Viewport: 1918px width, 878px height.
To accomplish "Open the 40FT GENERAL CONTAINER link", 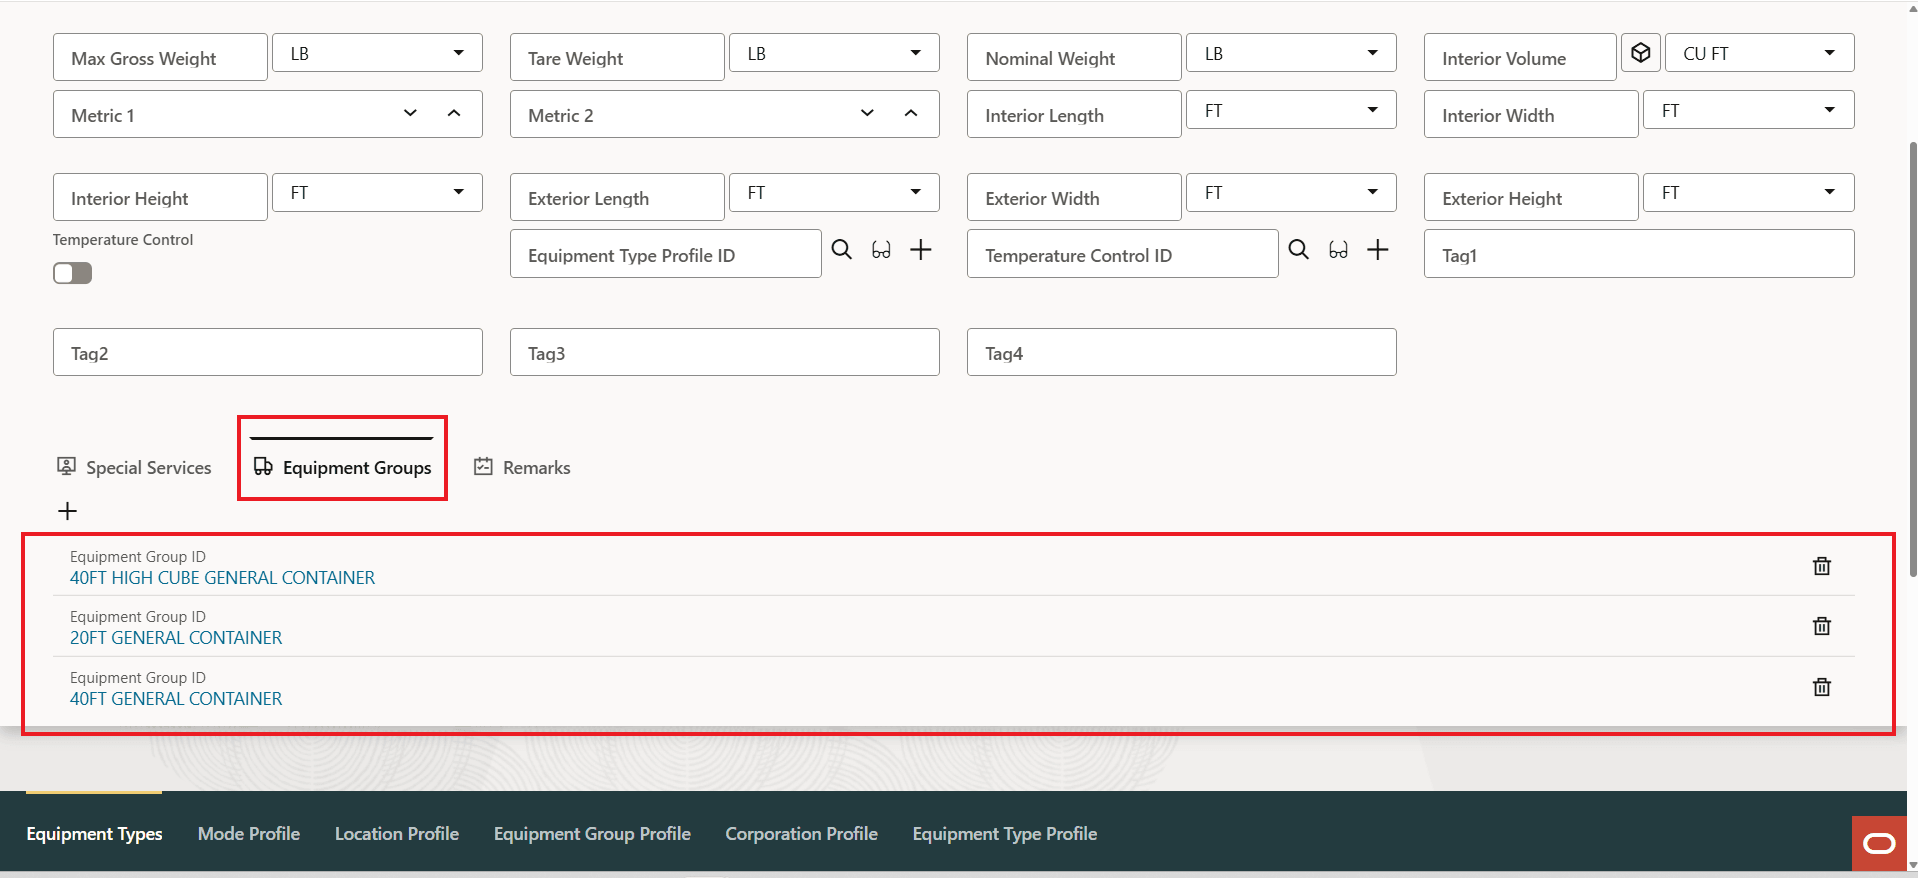I will pos(176,699).
